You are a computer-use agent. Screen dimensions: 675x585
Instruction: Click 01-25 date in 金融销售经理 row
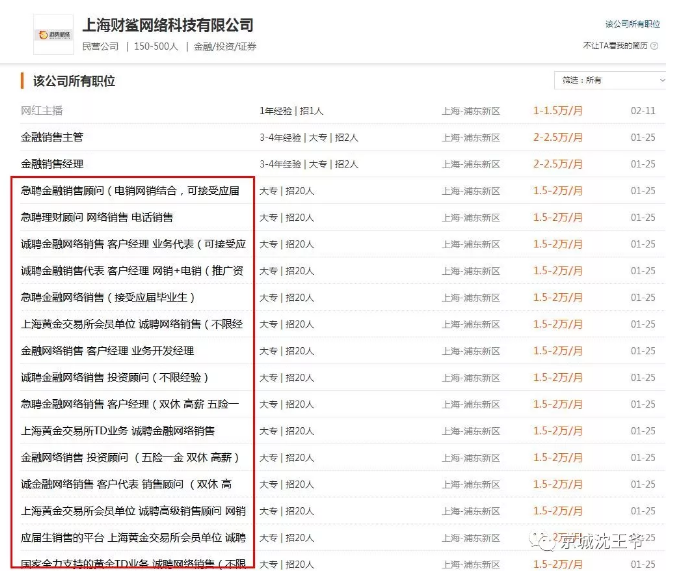643,164
